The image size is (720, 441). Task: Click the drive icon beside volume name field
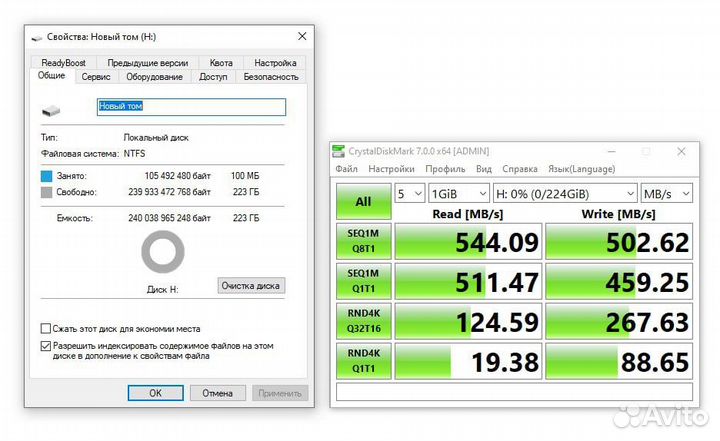coord(51,110)
